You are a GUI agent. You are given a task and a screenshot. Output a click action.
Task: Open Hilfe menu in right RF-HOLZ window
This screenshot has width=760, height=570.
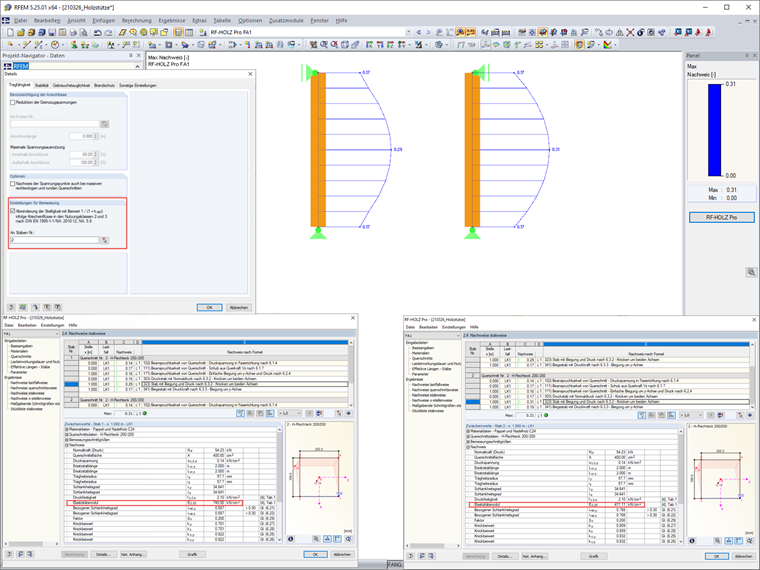pos(474,327)
